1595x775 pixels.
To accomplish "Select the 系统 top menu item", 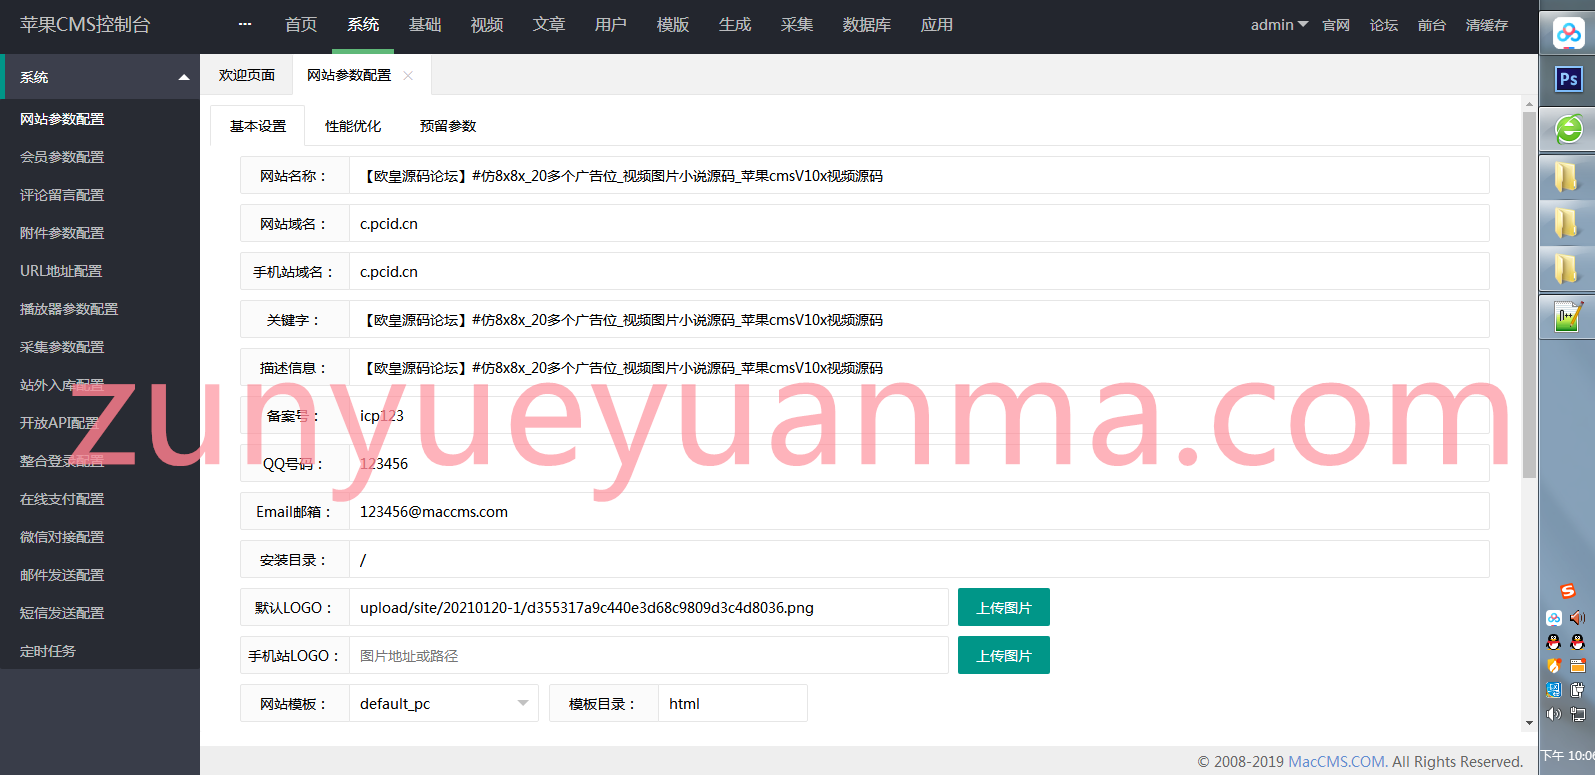I will coord(363,25).
